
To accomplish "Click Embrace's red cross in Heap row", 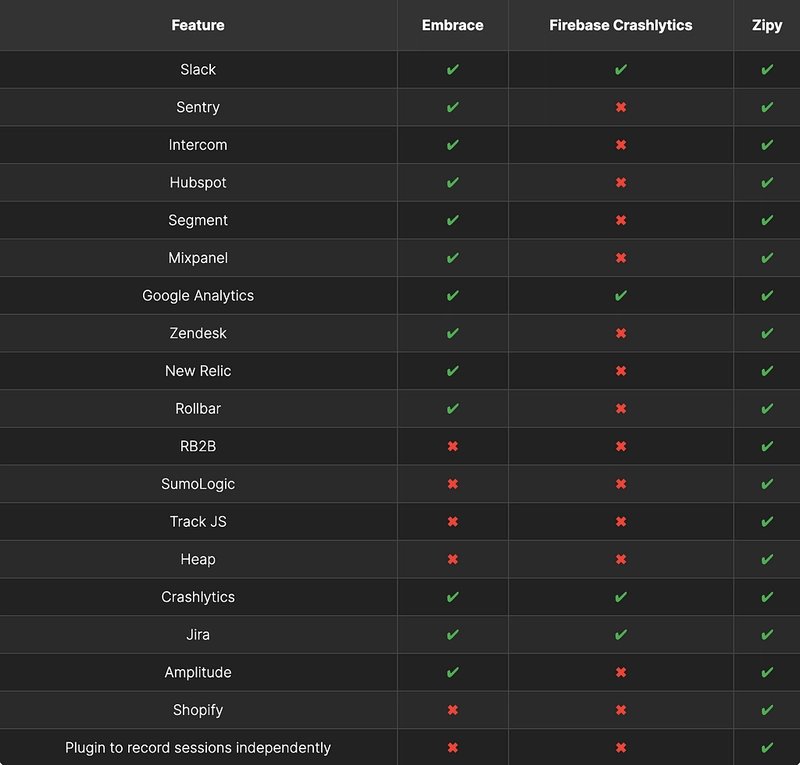I will (x=453, y=559).
